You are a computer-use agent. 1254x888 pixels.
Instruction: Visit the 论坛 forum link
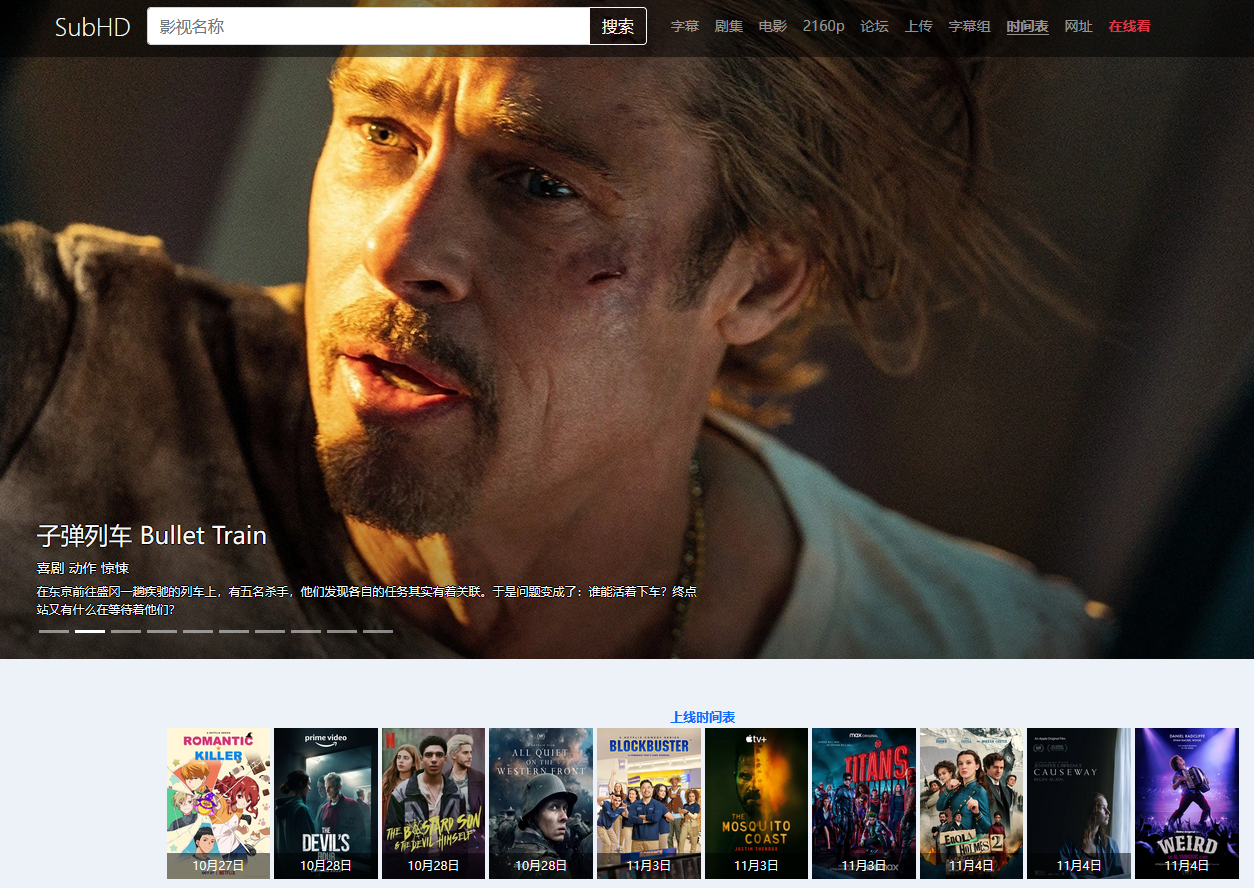coord(874,26)
